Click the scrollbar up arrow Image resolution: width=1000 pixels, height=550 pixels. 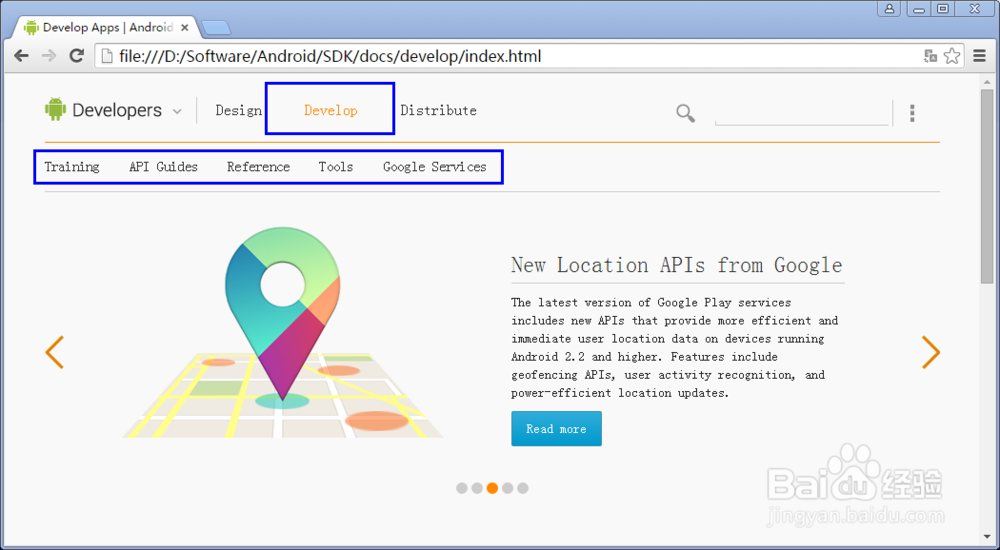pos(987,82)
